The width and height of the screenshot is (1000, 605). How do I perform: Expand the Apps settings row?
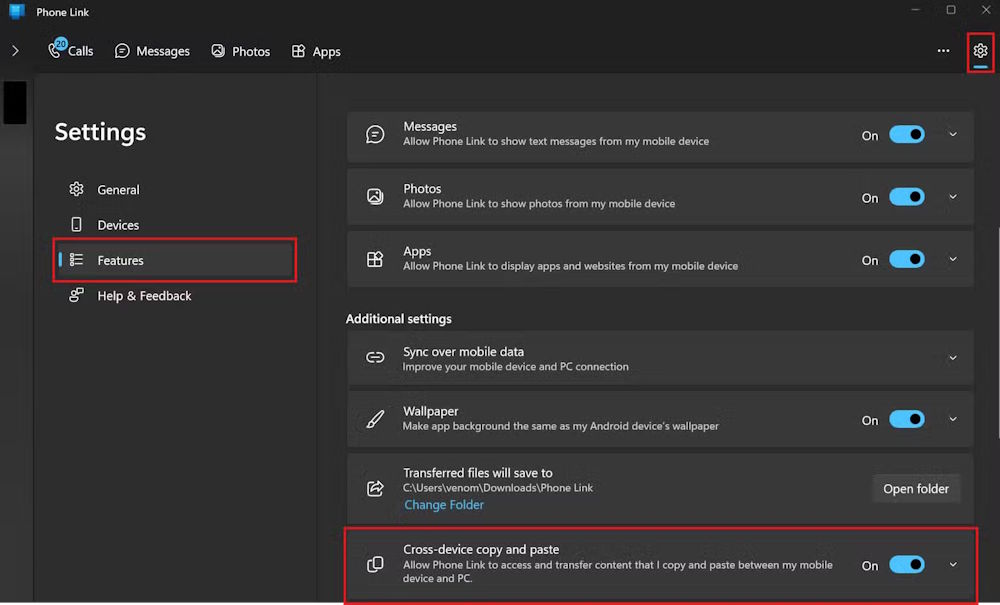coord(952,258)
